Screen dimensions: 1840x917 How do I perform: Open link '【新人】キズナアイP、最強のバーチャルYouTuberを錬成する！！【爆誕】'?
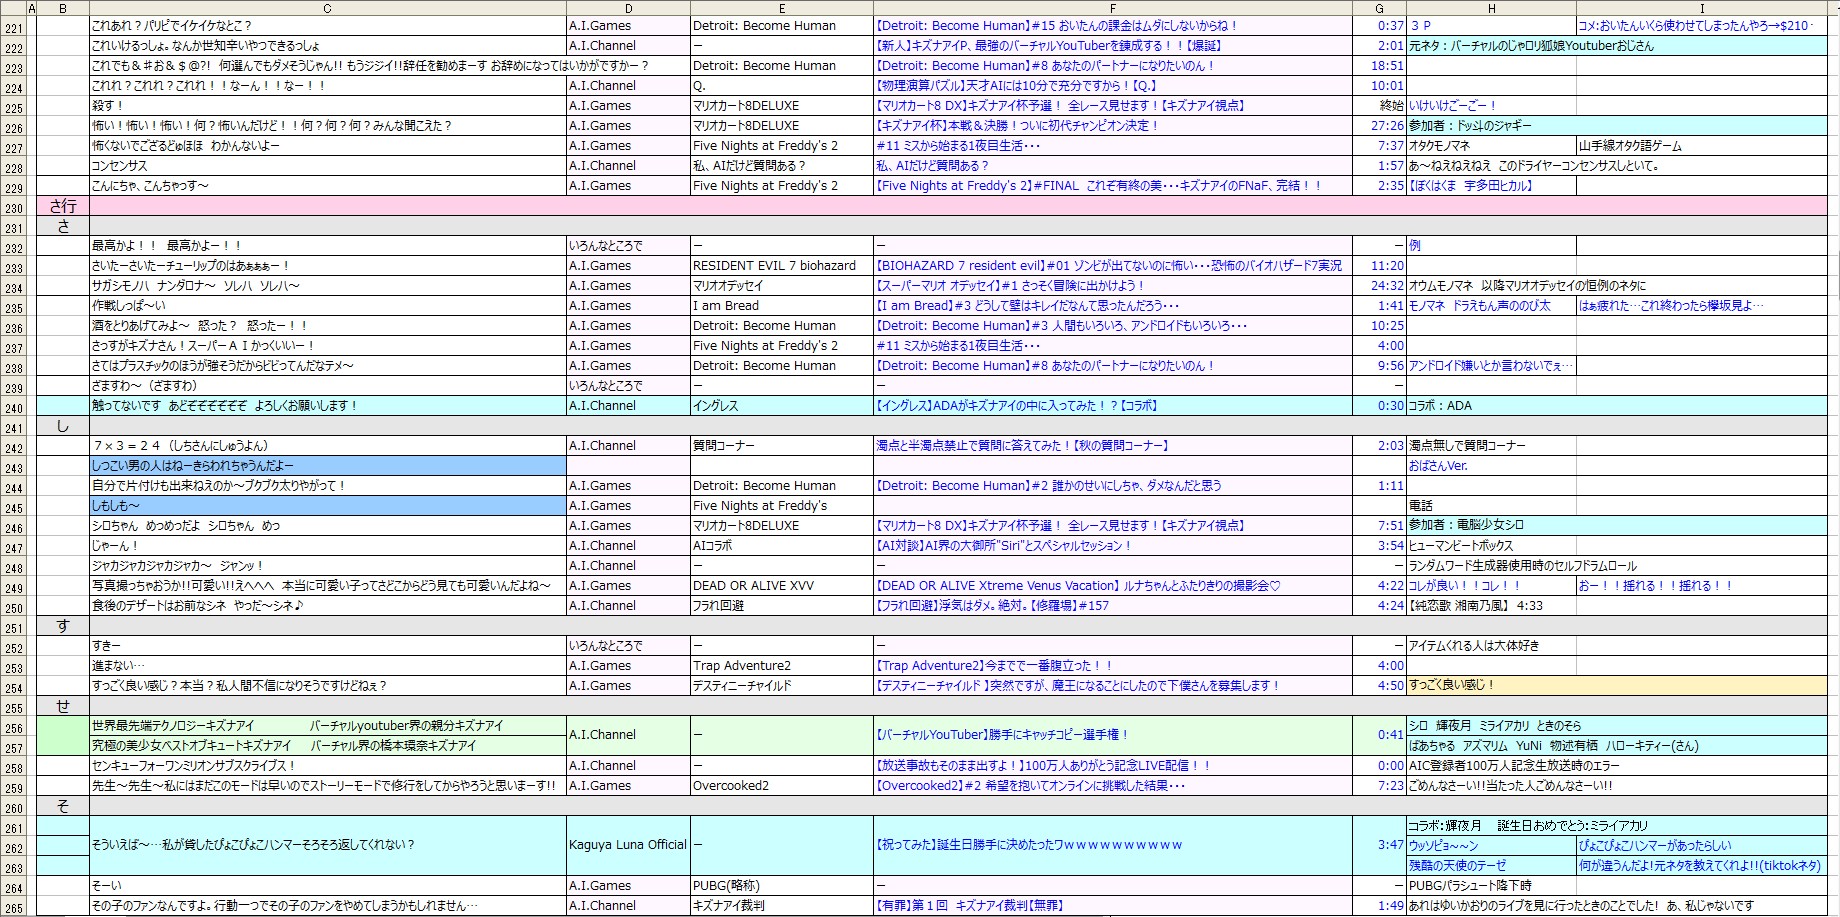[1048, 46]
